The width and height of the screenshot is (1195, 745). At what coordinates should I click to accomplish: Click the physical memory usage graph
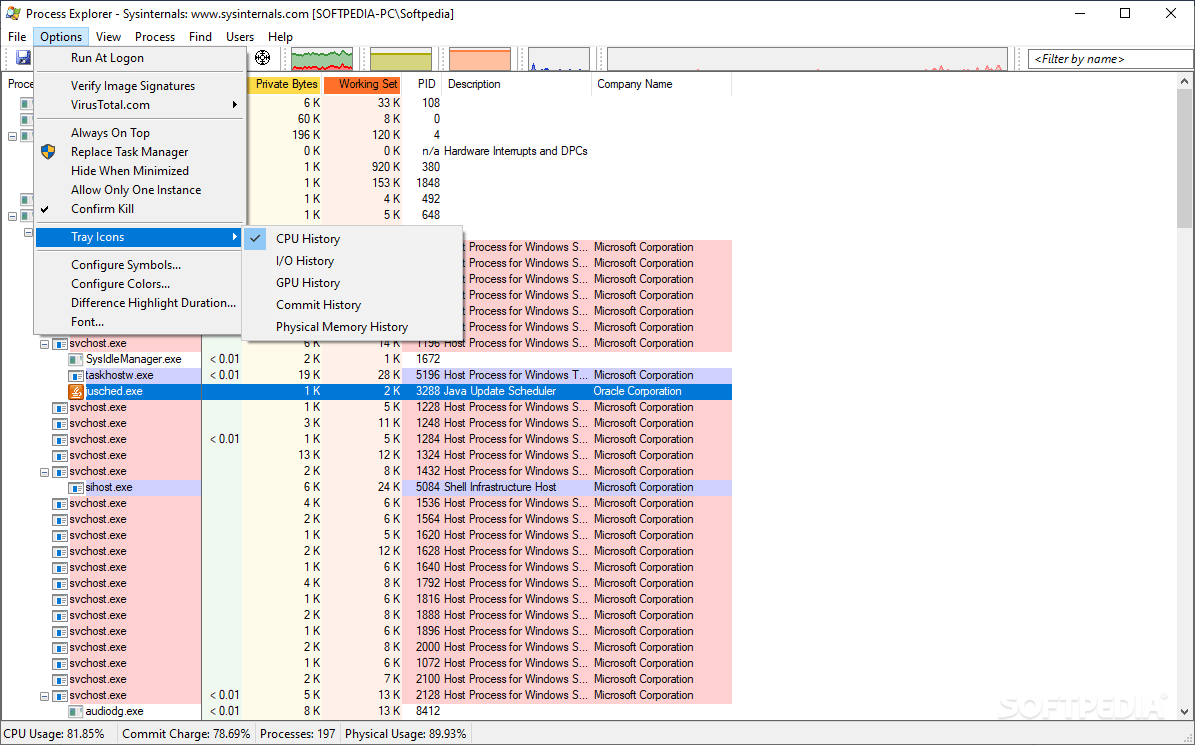click(x=480, y=57)
